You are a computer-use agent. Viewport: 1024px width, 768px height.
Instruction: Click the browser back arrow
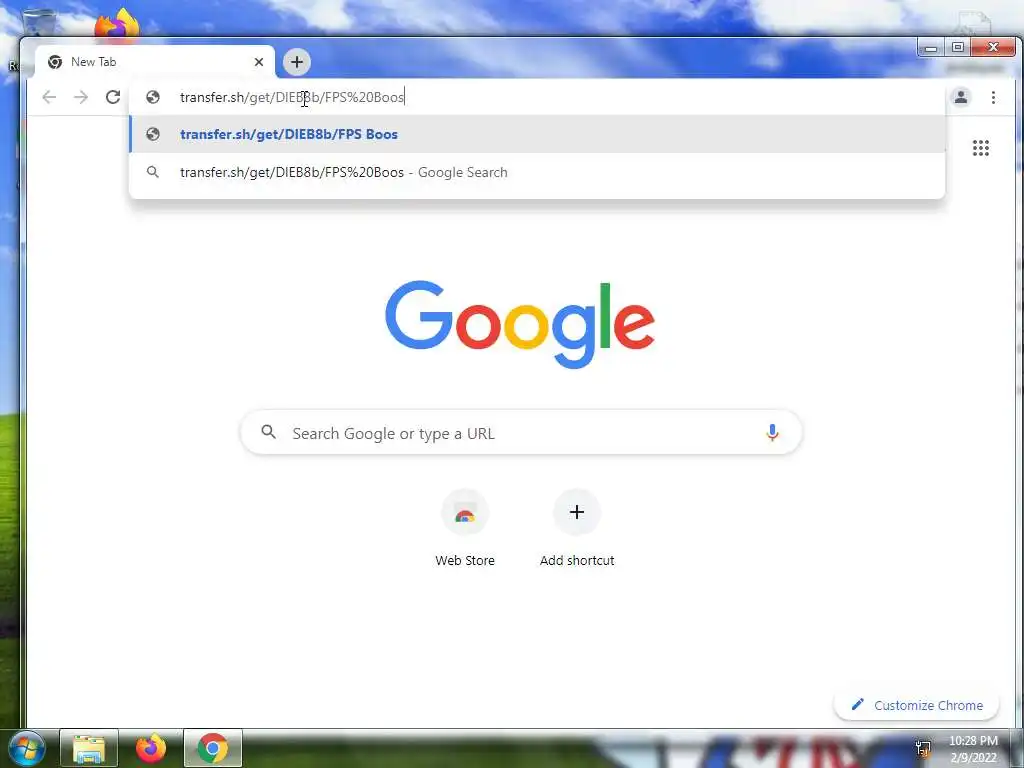(x=49, y=97)
